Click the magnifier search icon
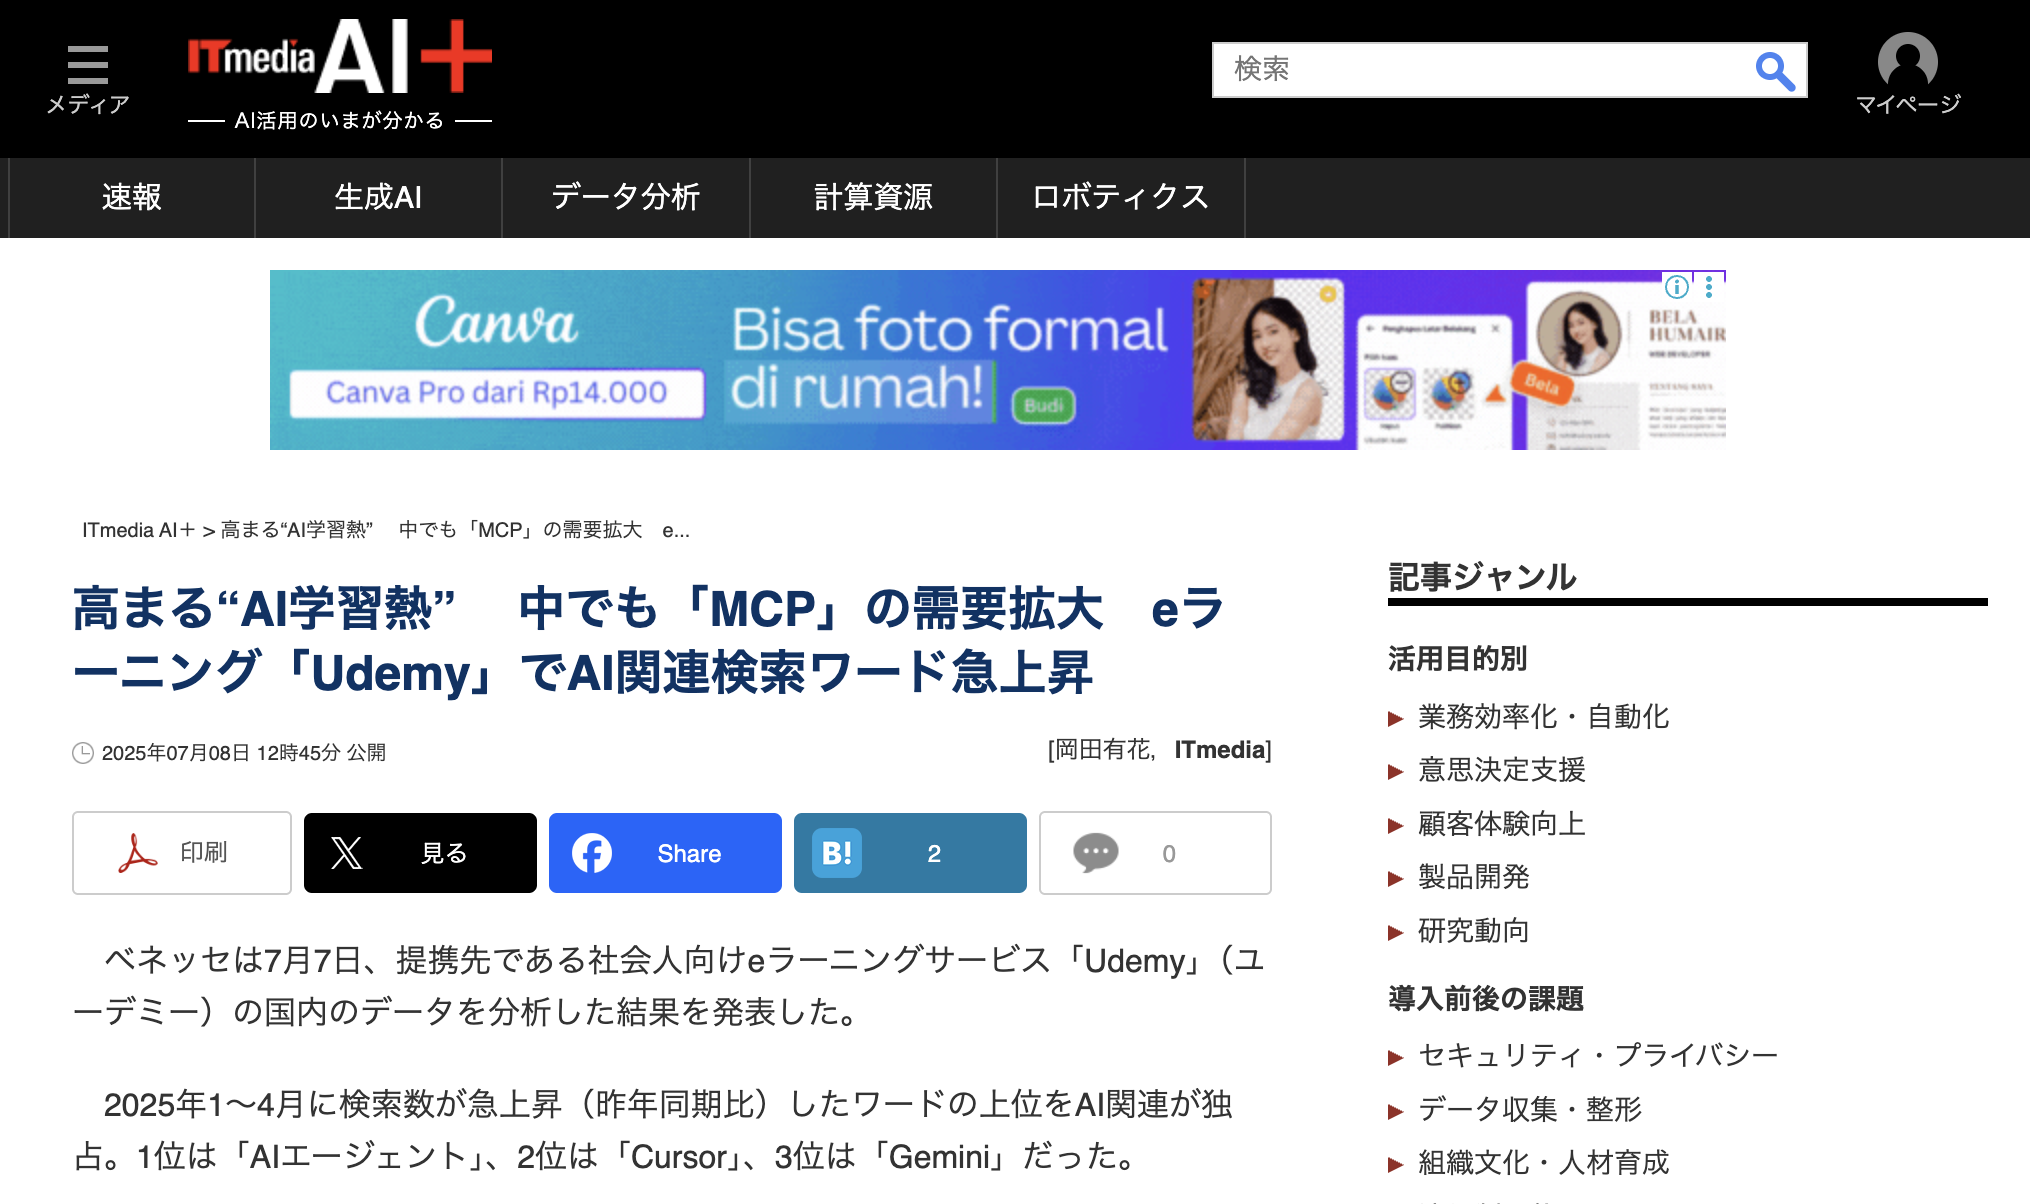This screenshot has height=1204, width=2030. click(1775, 70)
